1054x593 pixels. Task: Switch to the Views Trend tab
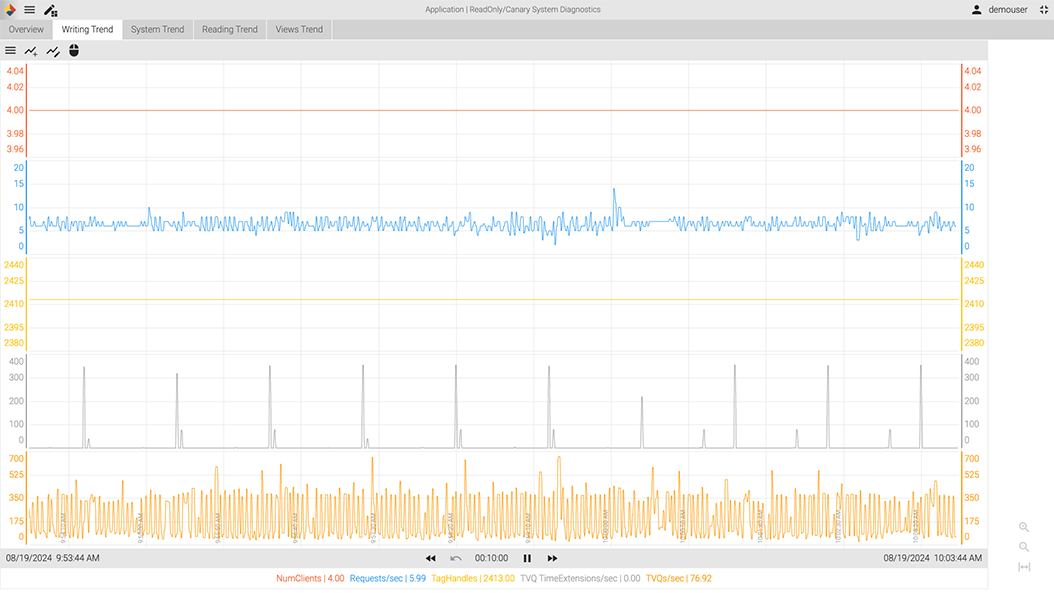299,30
